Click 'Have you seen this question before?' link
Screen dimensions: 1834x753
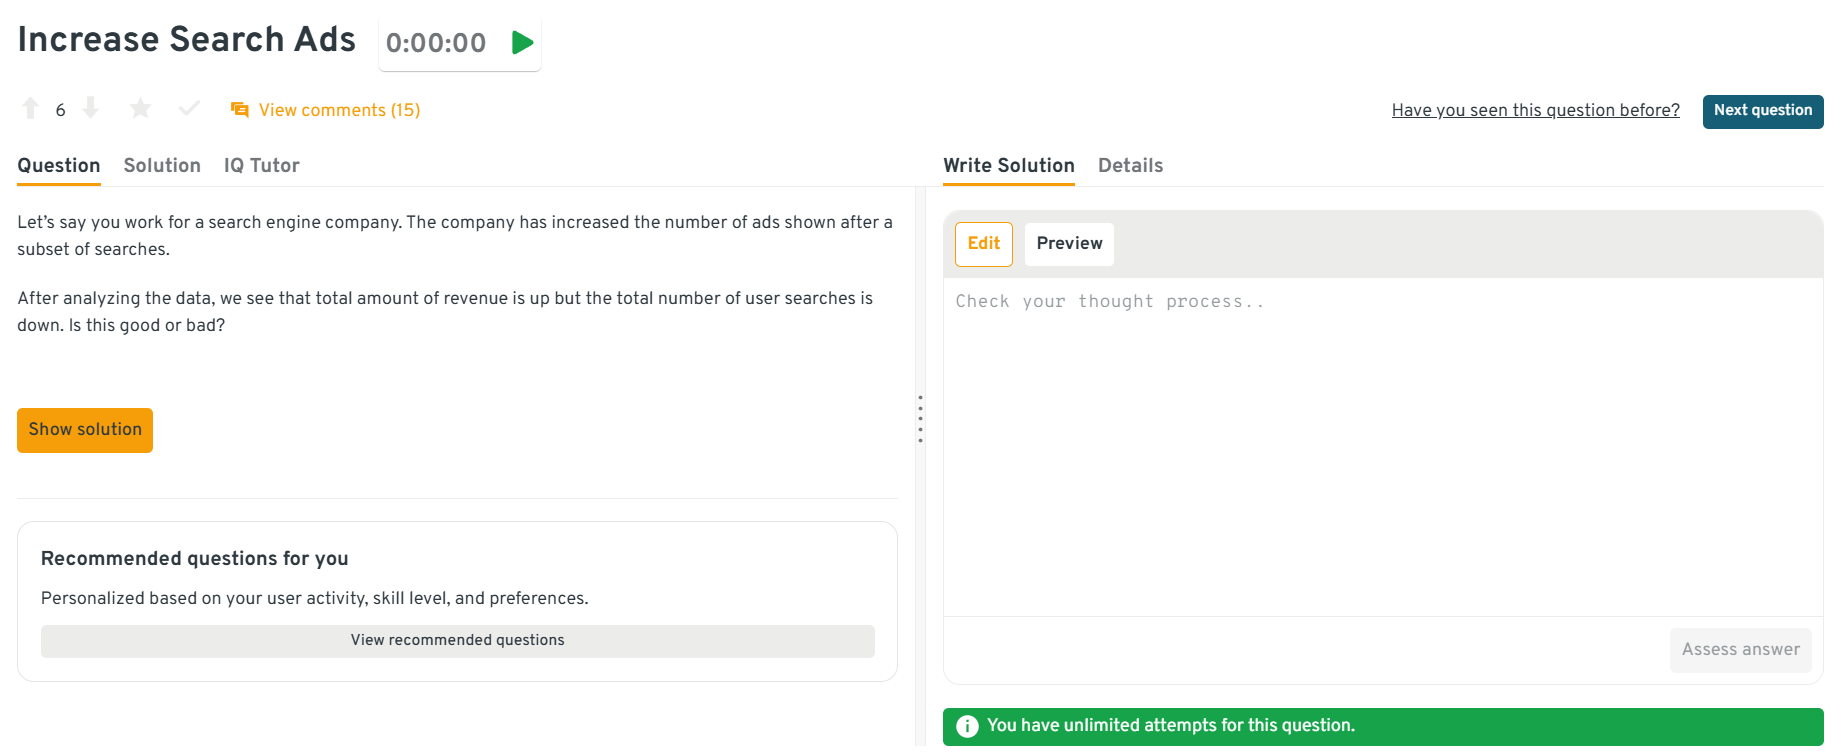[x=1535, y=110]
